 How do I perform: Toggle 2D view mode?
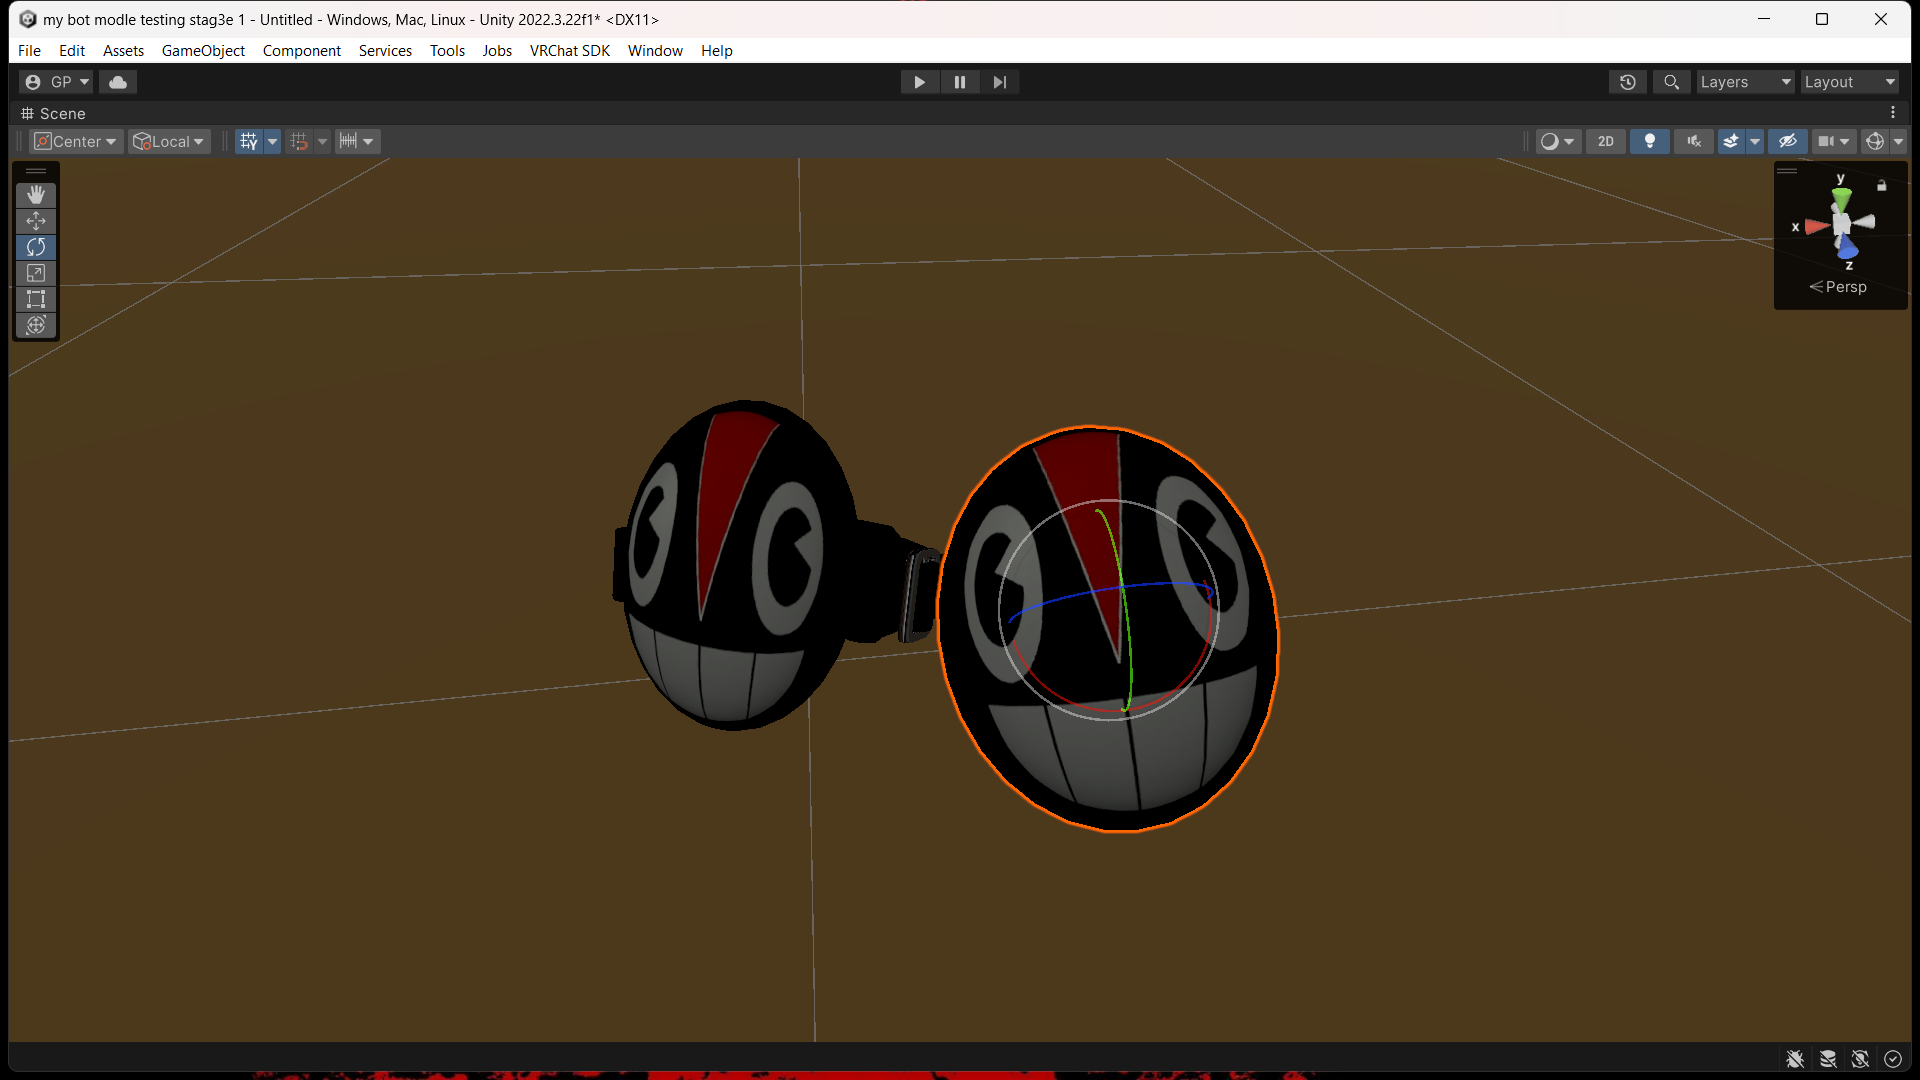pos(1605,141)
